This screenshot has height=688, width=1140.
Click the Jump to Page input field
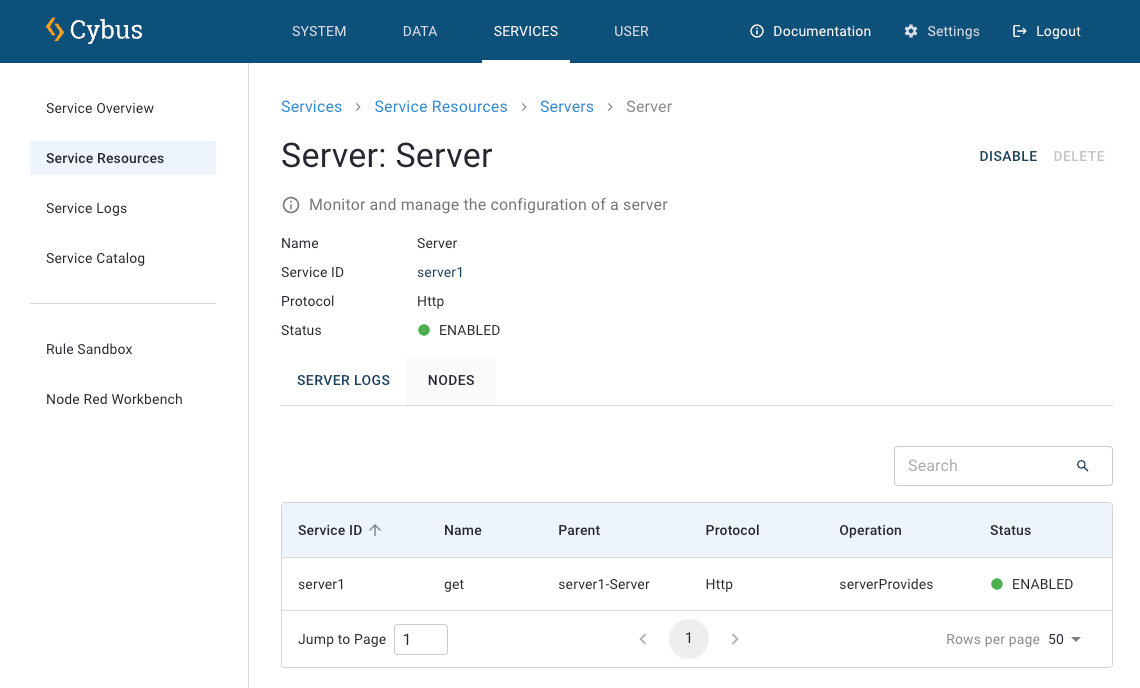pyautogui.click(x=421, y=639)
